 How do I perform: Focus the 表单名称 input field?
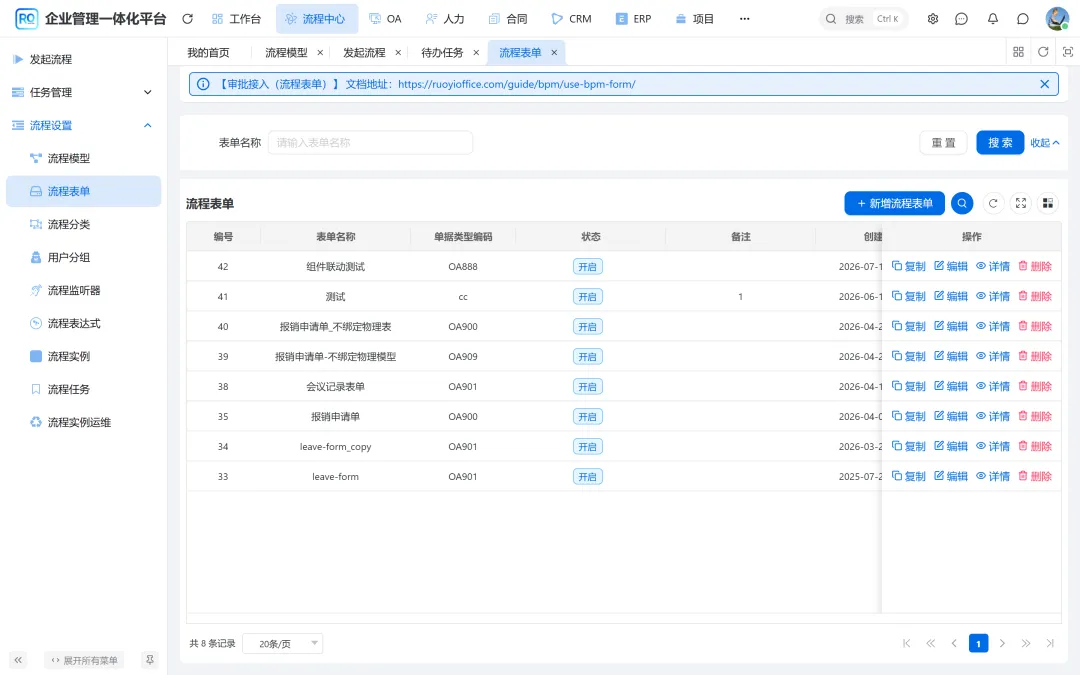(x=371, y=143)
